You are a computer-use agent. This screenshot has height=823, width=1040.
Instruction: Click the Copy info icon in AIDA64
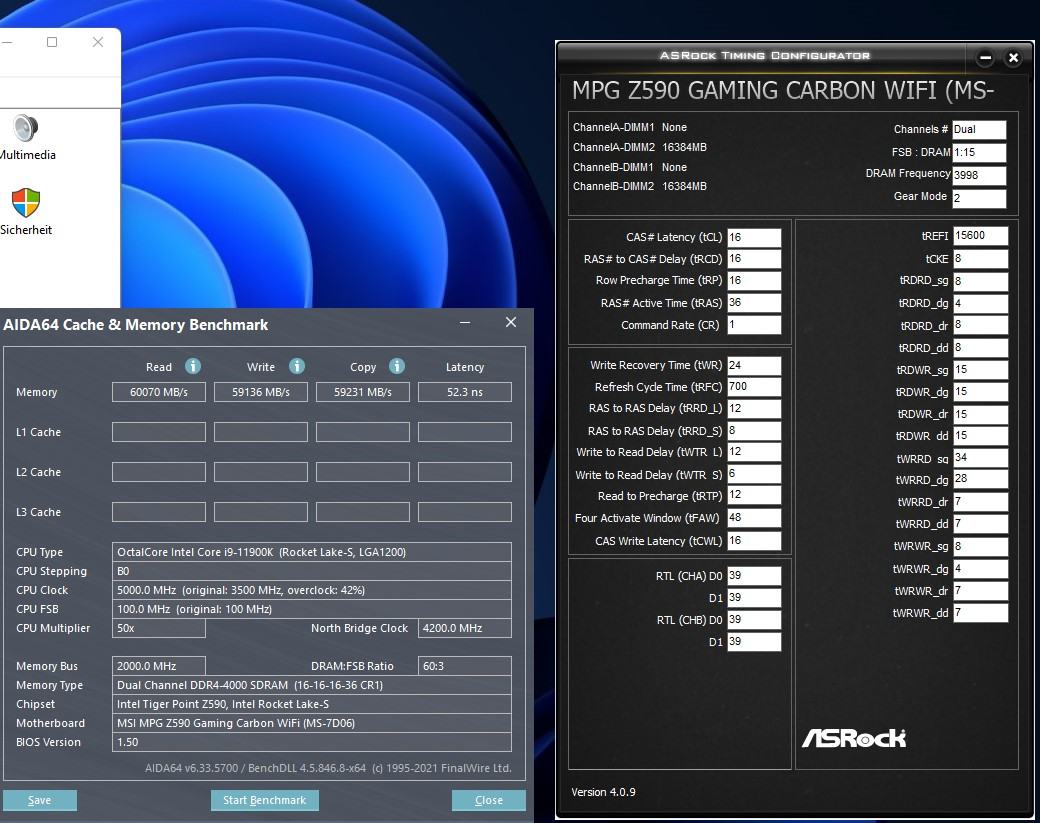[397, 366]
